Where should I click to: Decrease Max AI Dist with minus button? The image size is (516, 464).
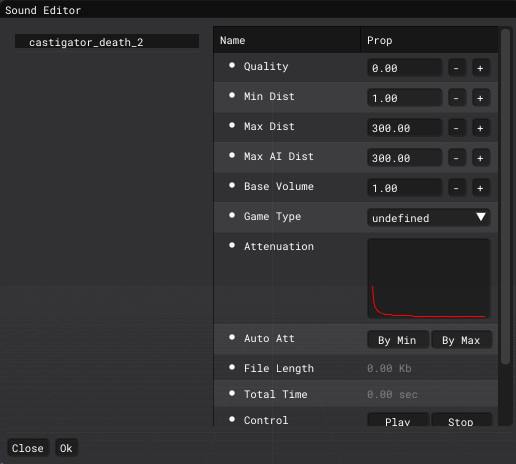click(x=456, y=158)
